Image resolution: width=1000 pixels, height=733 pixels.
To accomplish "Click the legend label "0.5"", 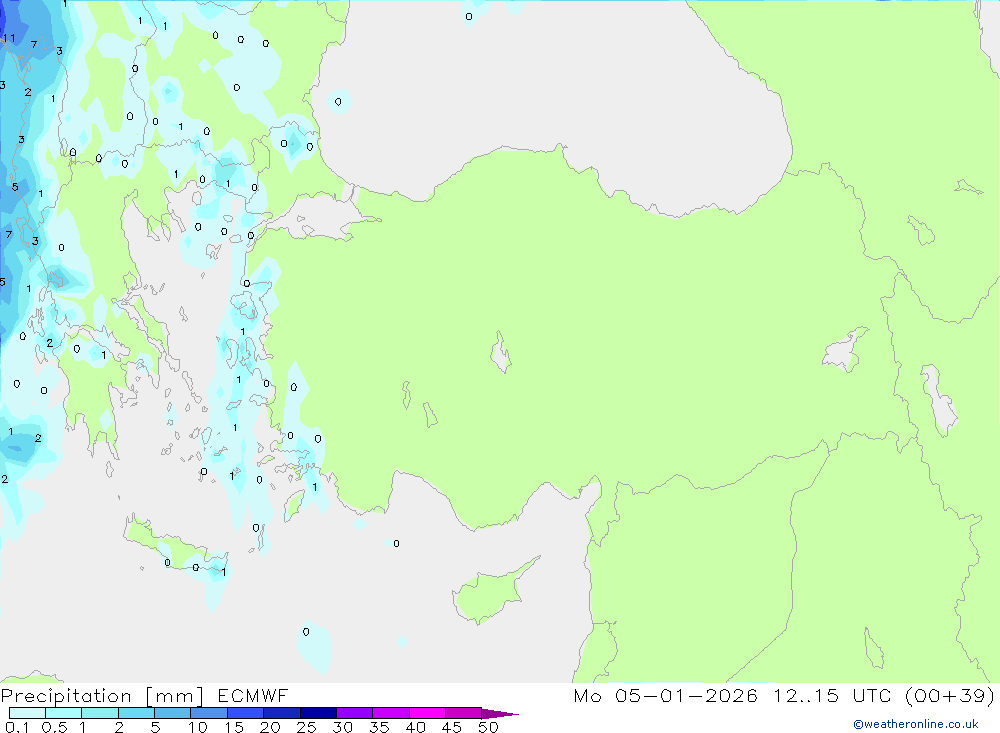I will 54,727.
